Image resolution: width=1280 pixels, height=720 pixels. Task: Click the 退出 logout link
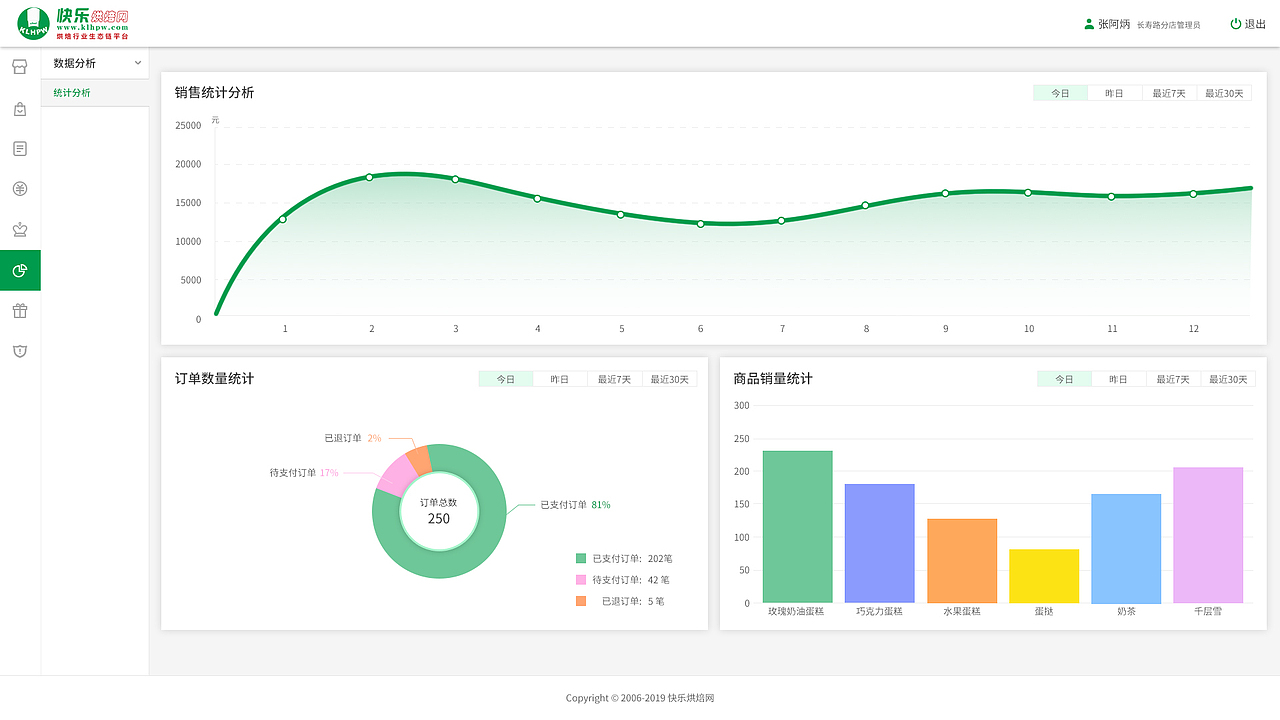click(1255, 24)
